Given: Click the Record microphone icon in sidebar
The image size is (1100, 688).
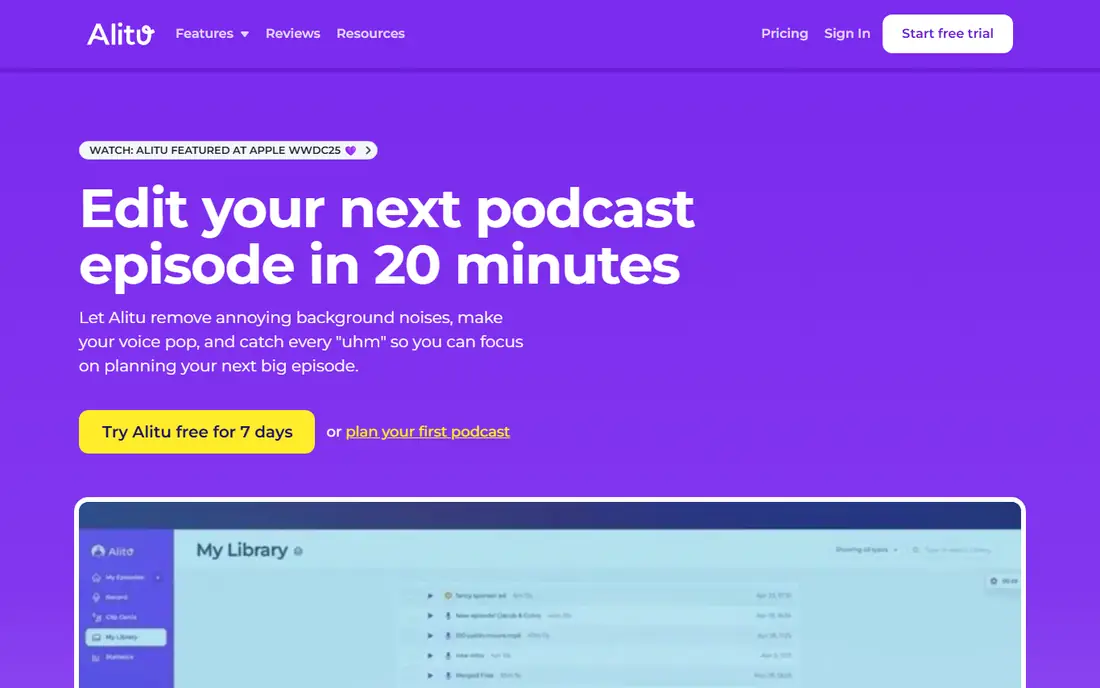Looking at the screenshot, I should (96, 598).
